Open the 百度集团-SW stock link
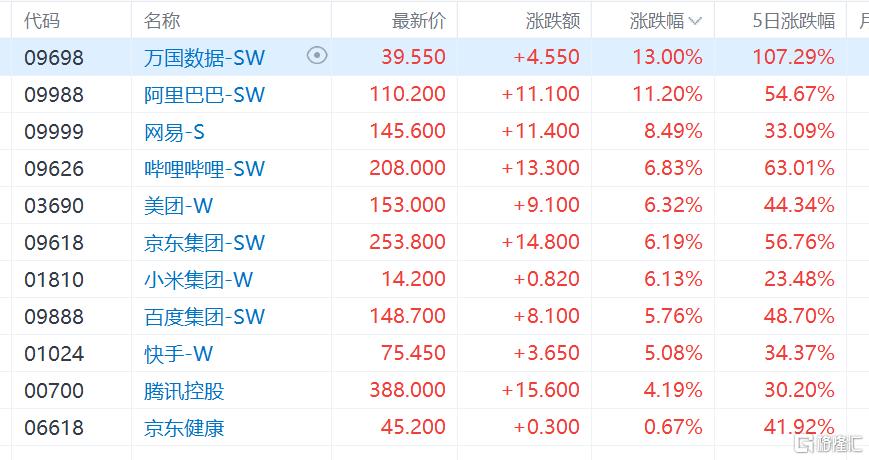869x460 pixels. click(205, 316)
